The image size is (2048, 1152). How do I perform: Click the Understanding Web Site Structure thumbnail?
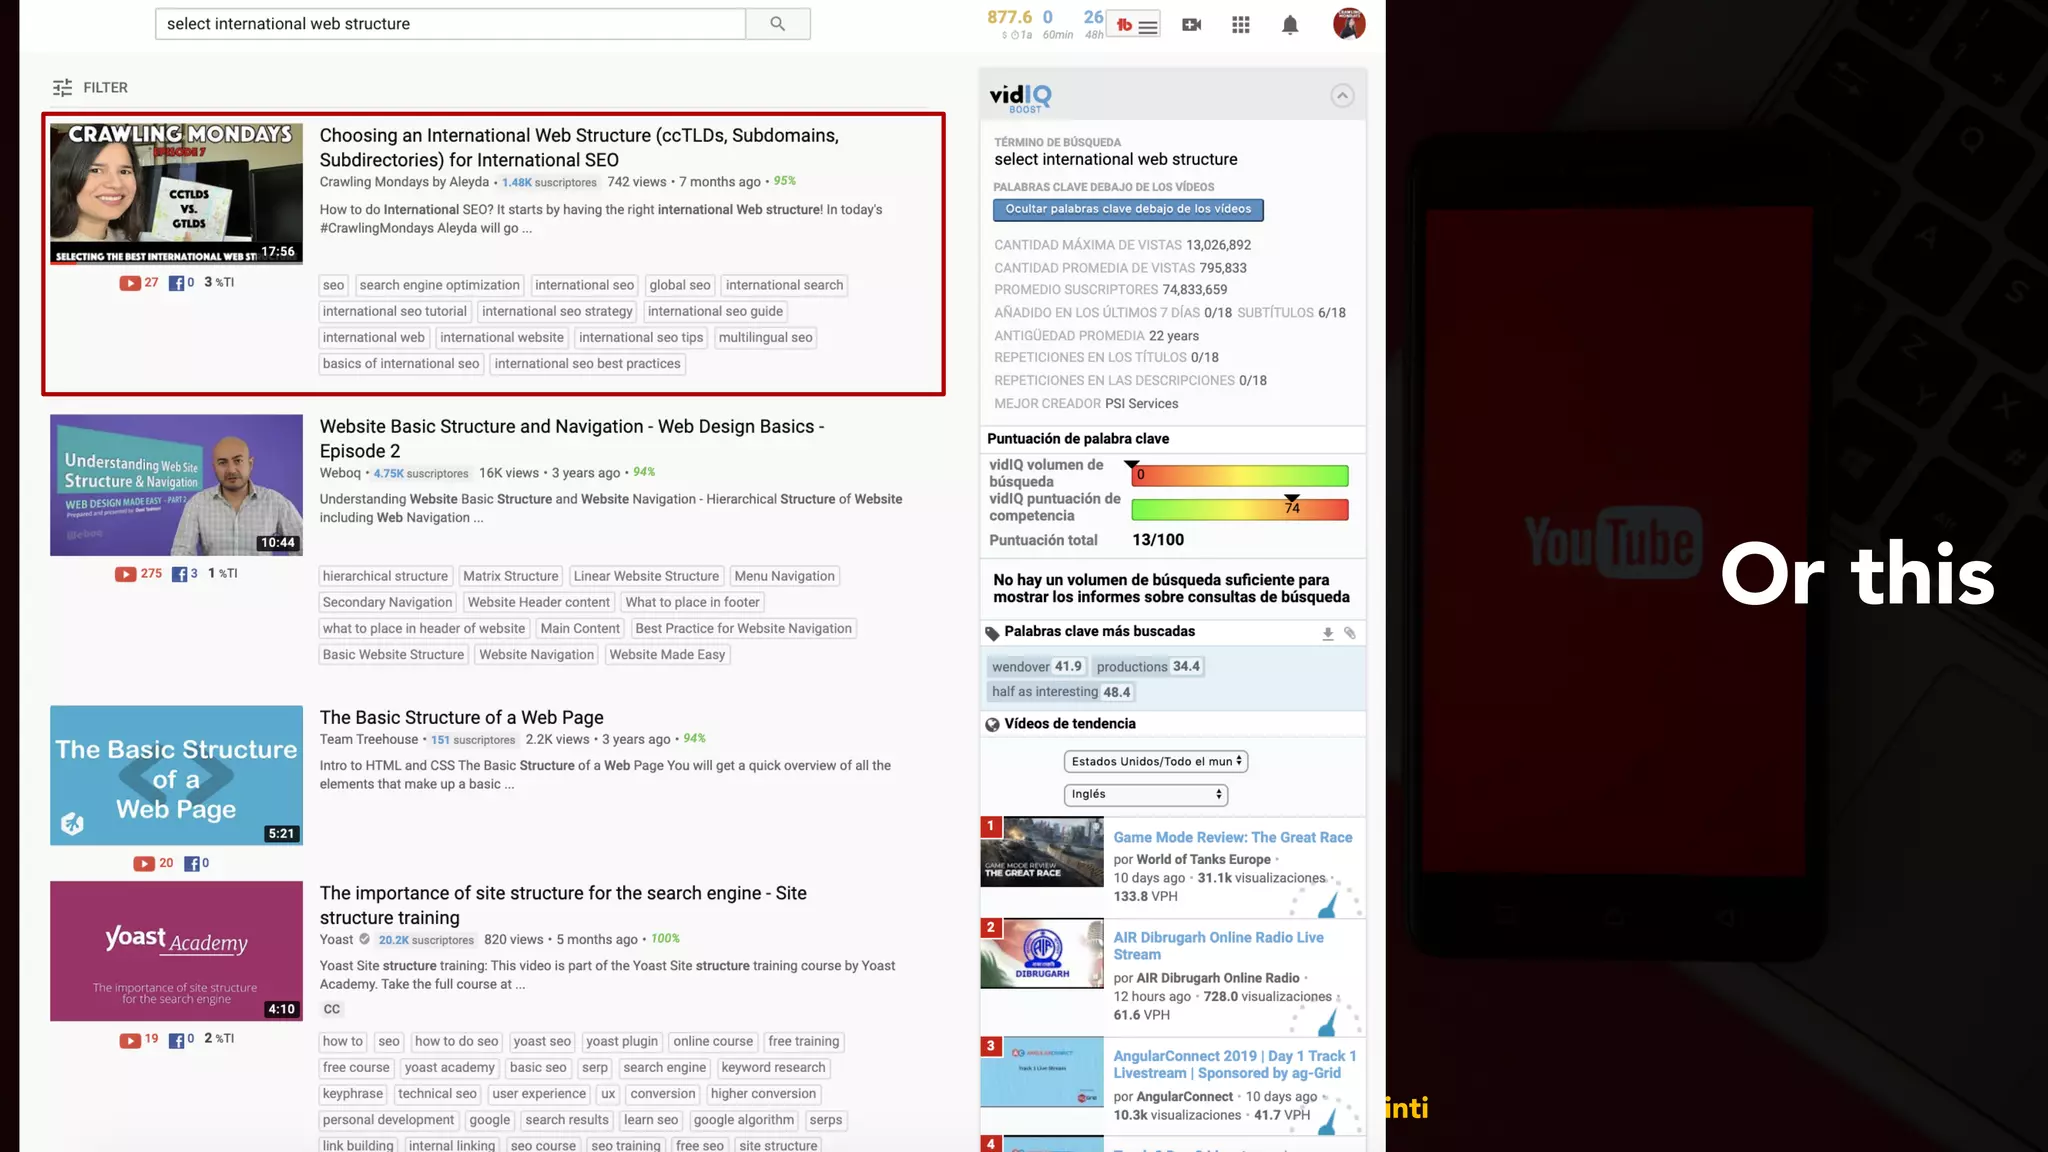click(176, 485)
